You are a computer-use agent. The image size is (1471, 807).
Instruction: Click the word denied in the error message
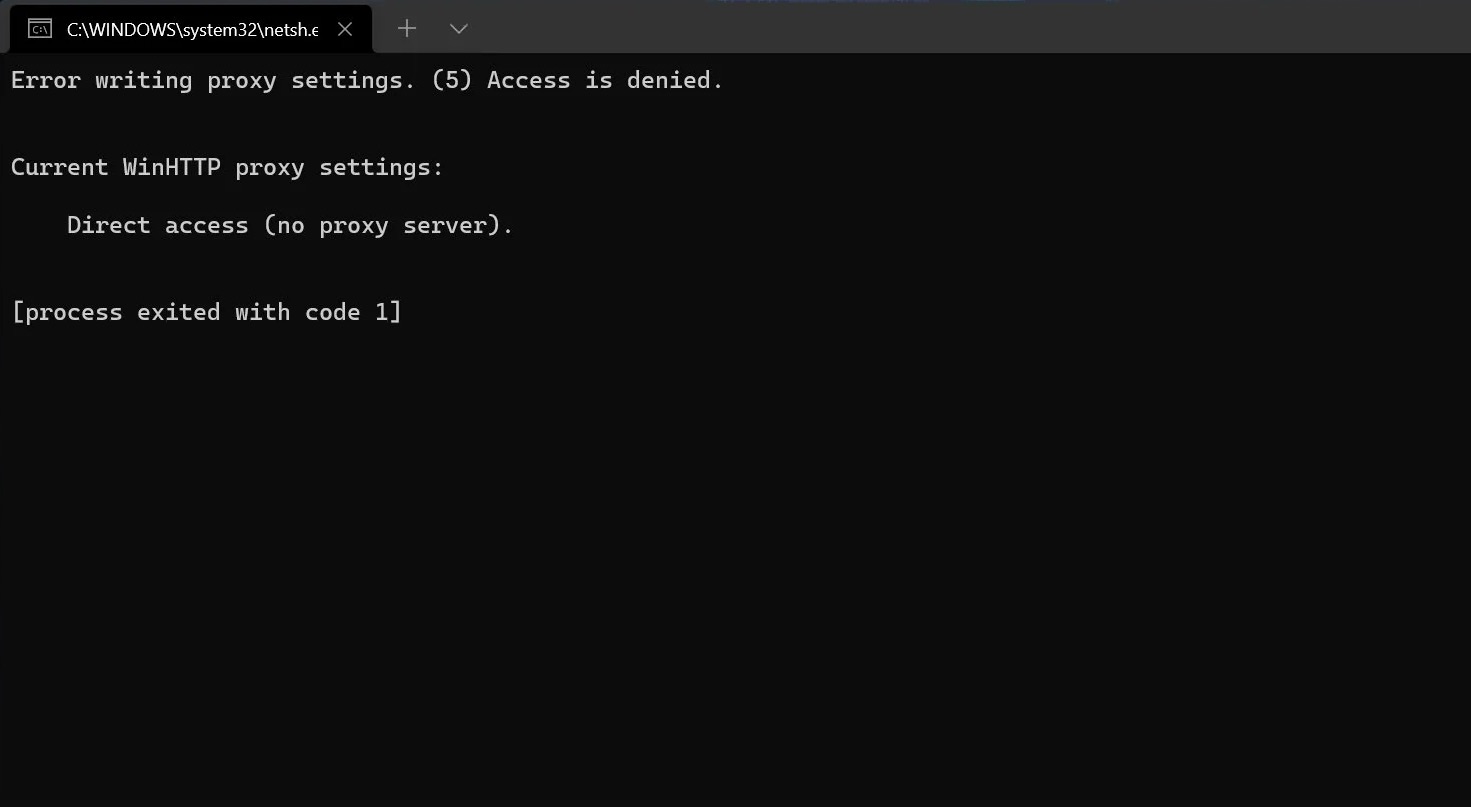point(668,80)
